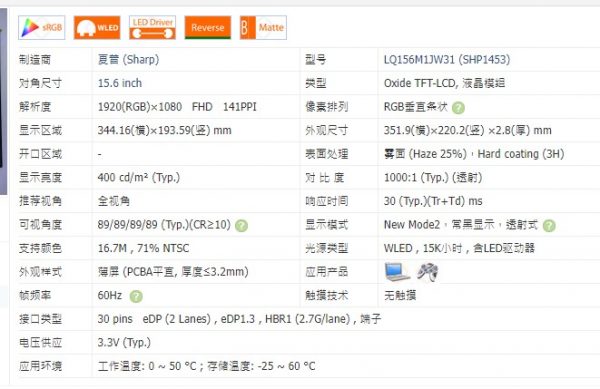Click the sRGB color gamut badge
The image size is (600, 389).
42,28
